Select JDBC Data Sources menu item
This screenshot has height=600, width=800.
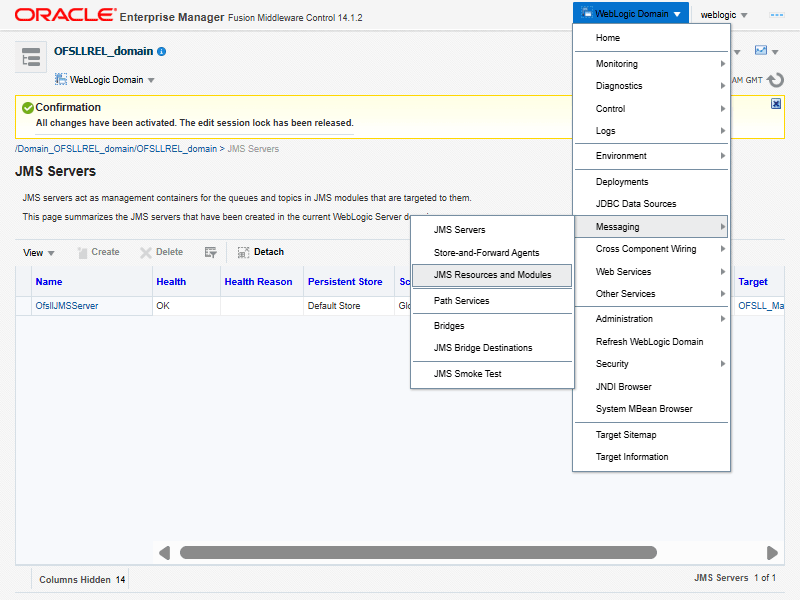coord(651,204)
